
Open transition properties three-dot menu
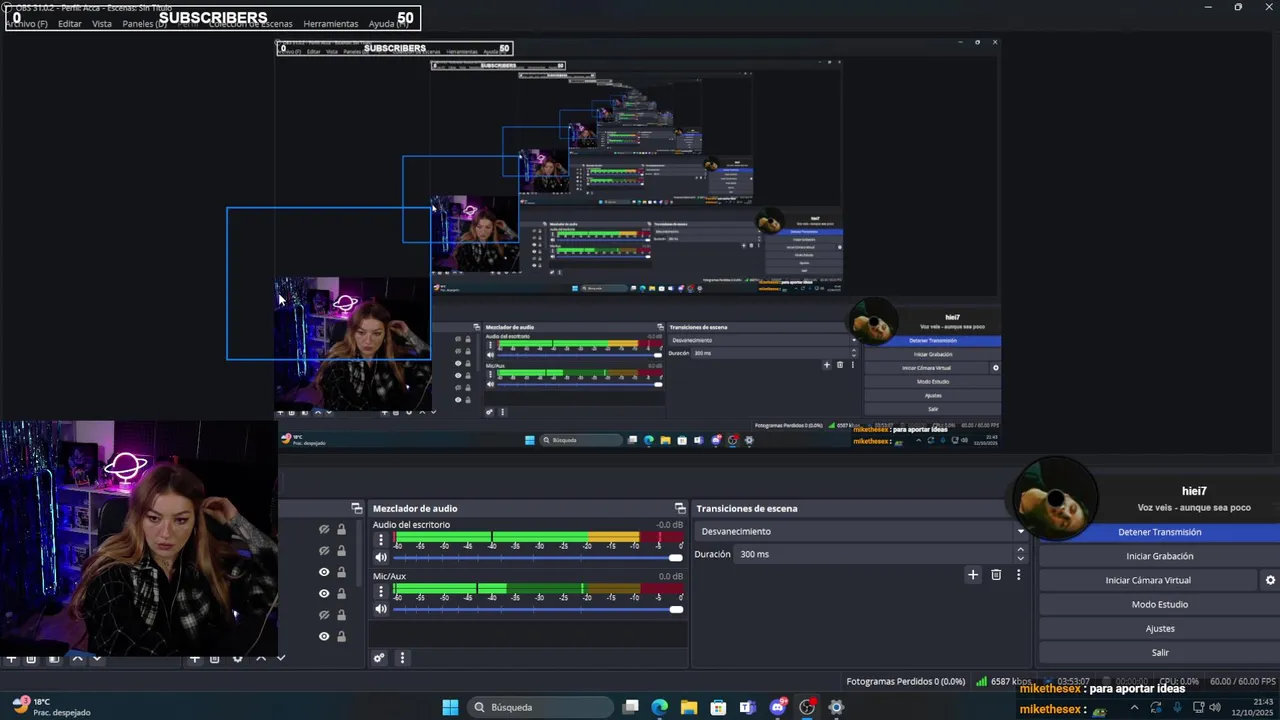pos(1019,575)
